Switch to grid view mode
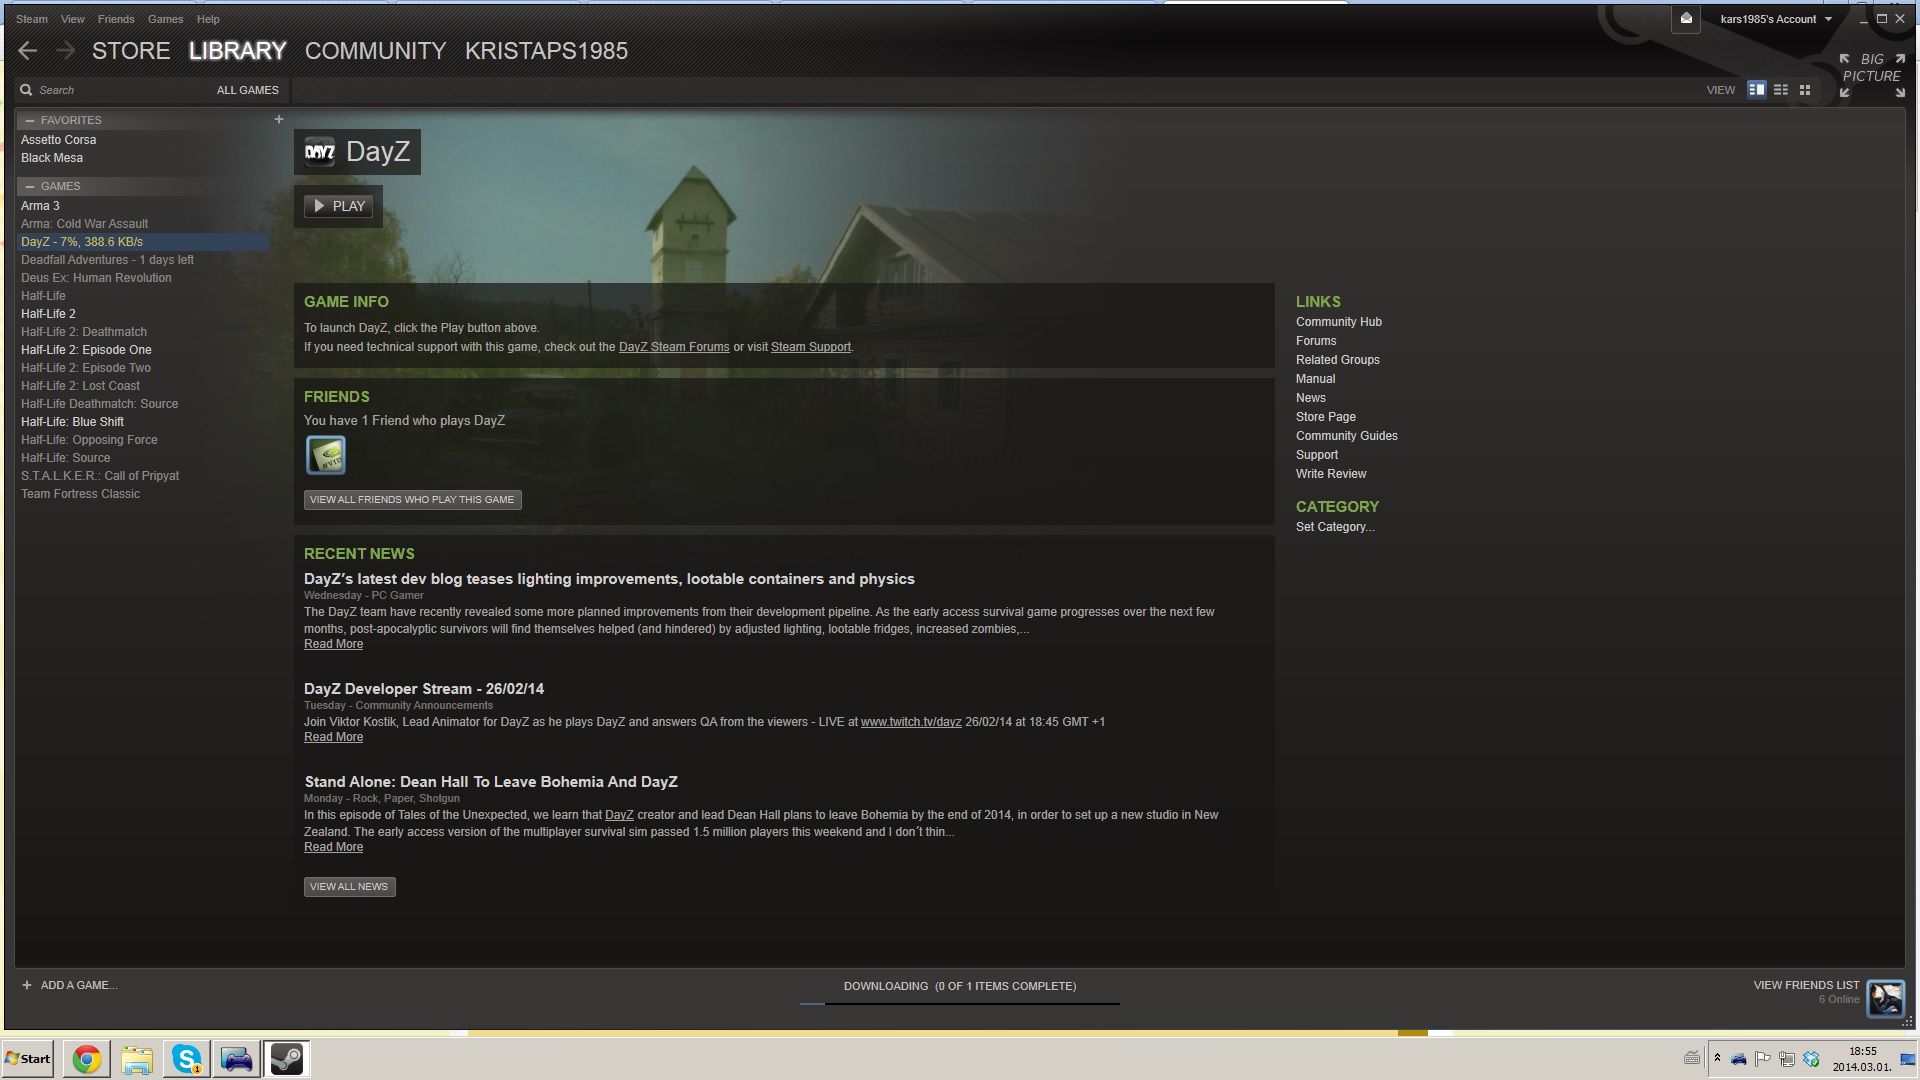Screen dimensions: 1920x1080 pyautogui.click(x=1805, y=90)
